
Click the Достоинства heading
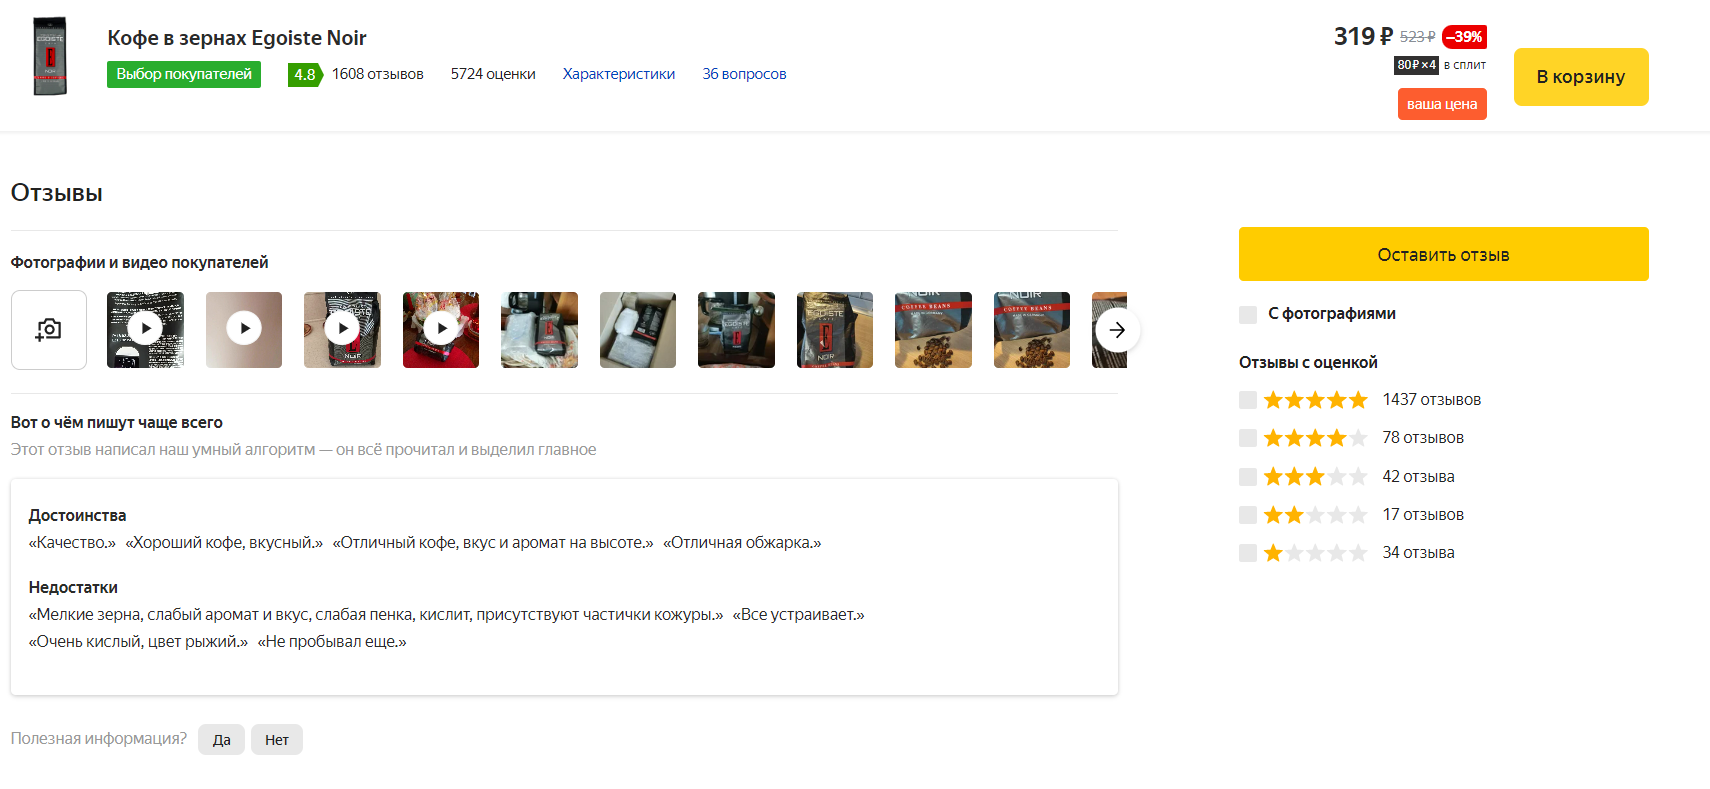click(x=77, y=516)
